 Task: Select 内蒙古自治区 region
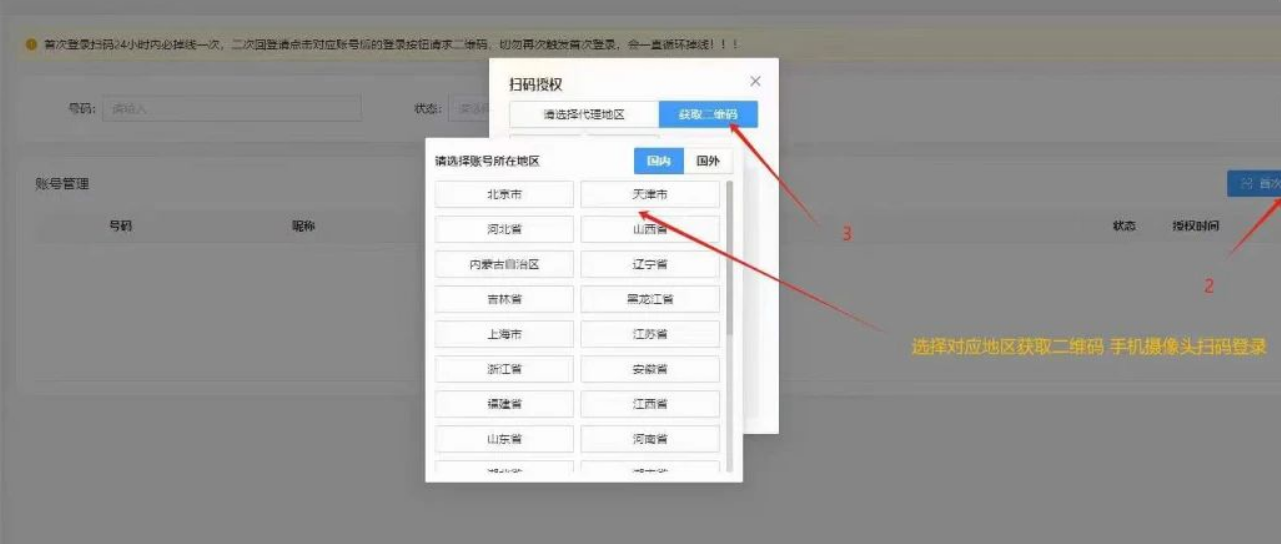(x=504, y=264)
